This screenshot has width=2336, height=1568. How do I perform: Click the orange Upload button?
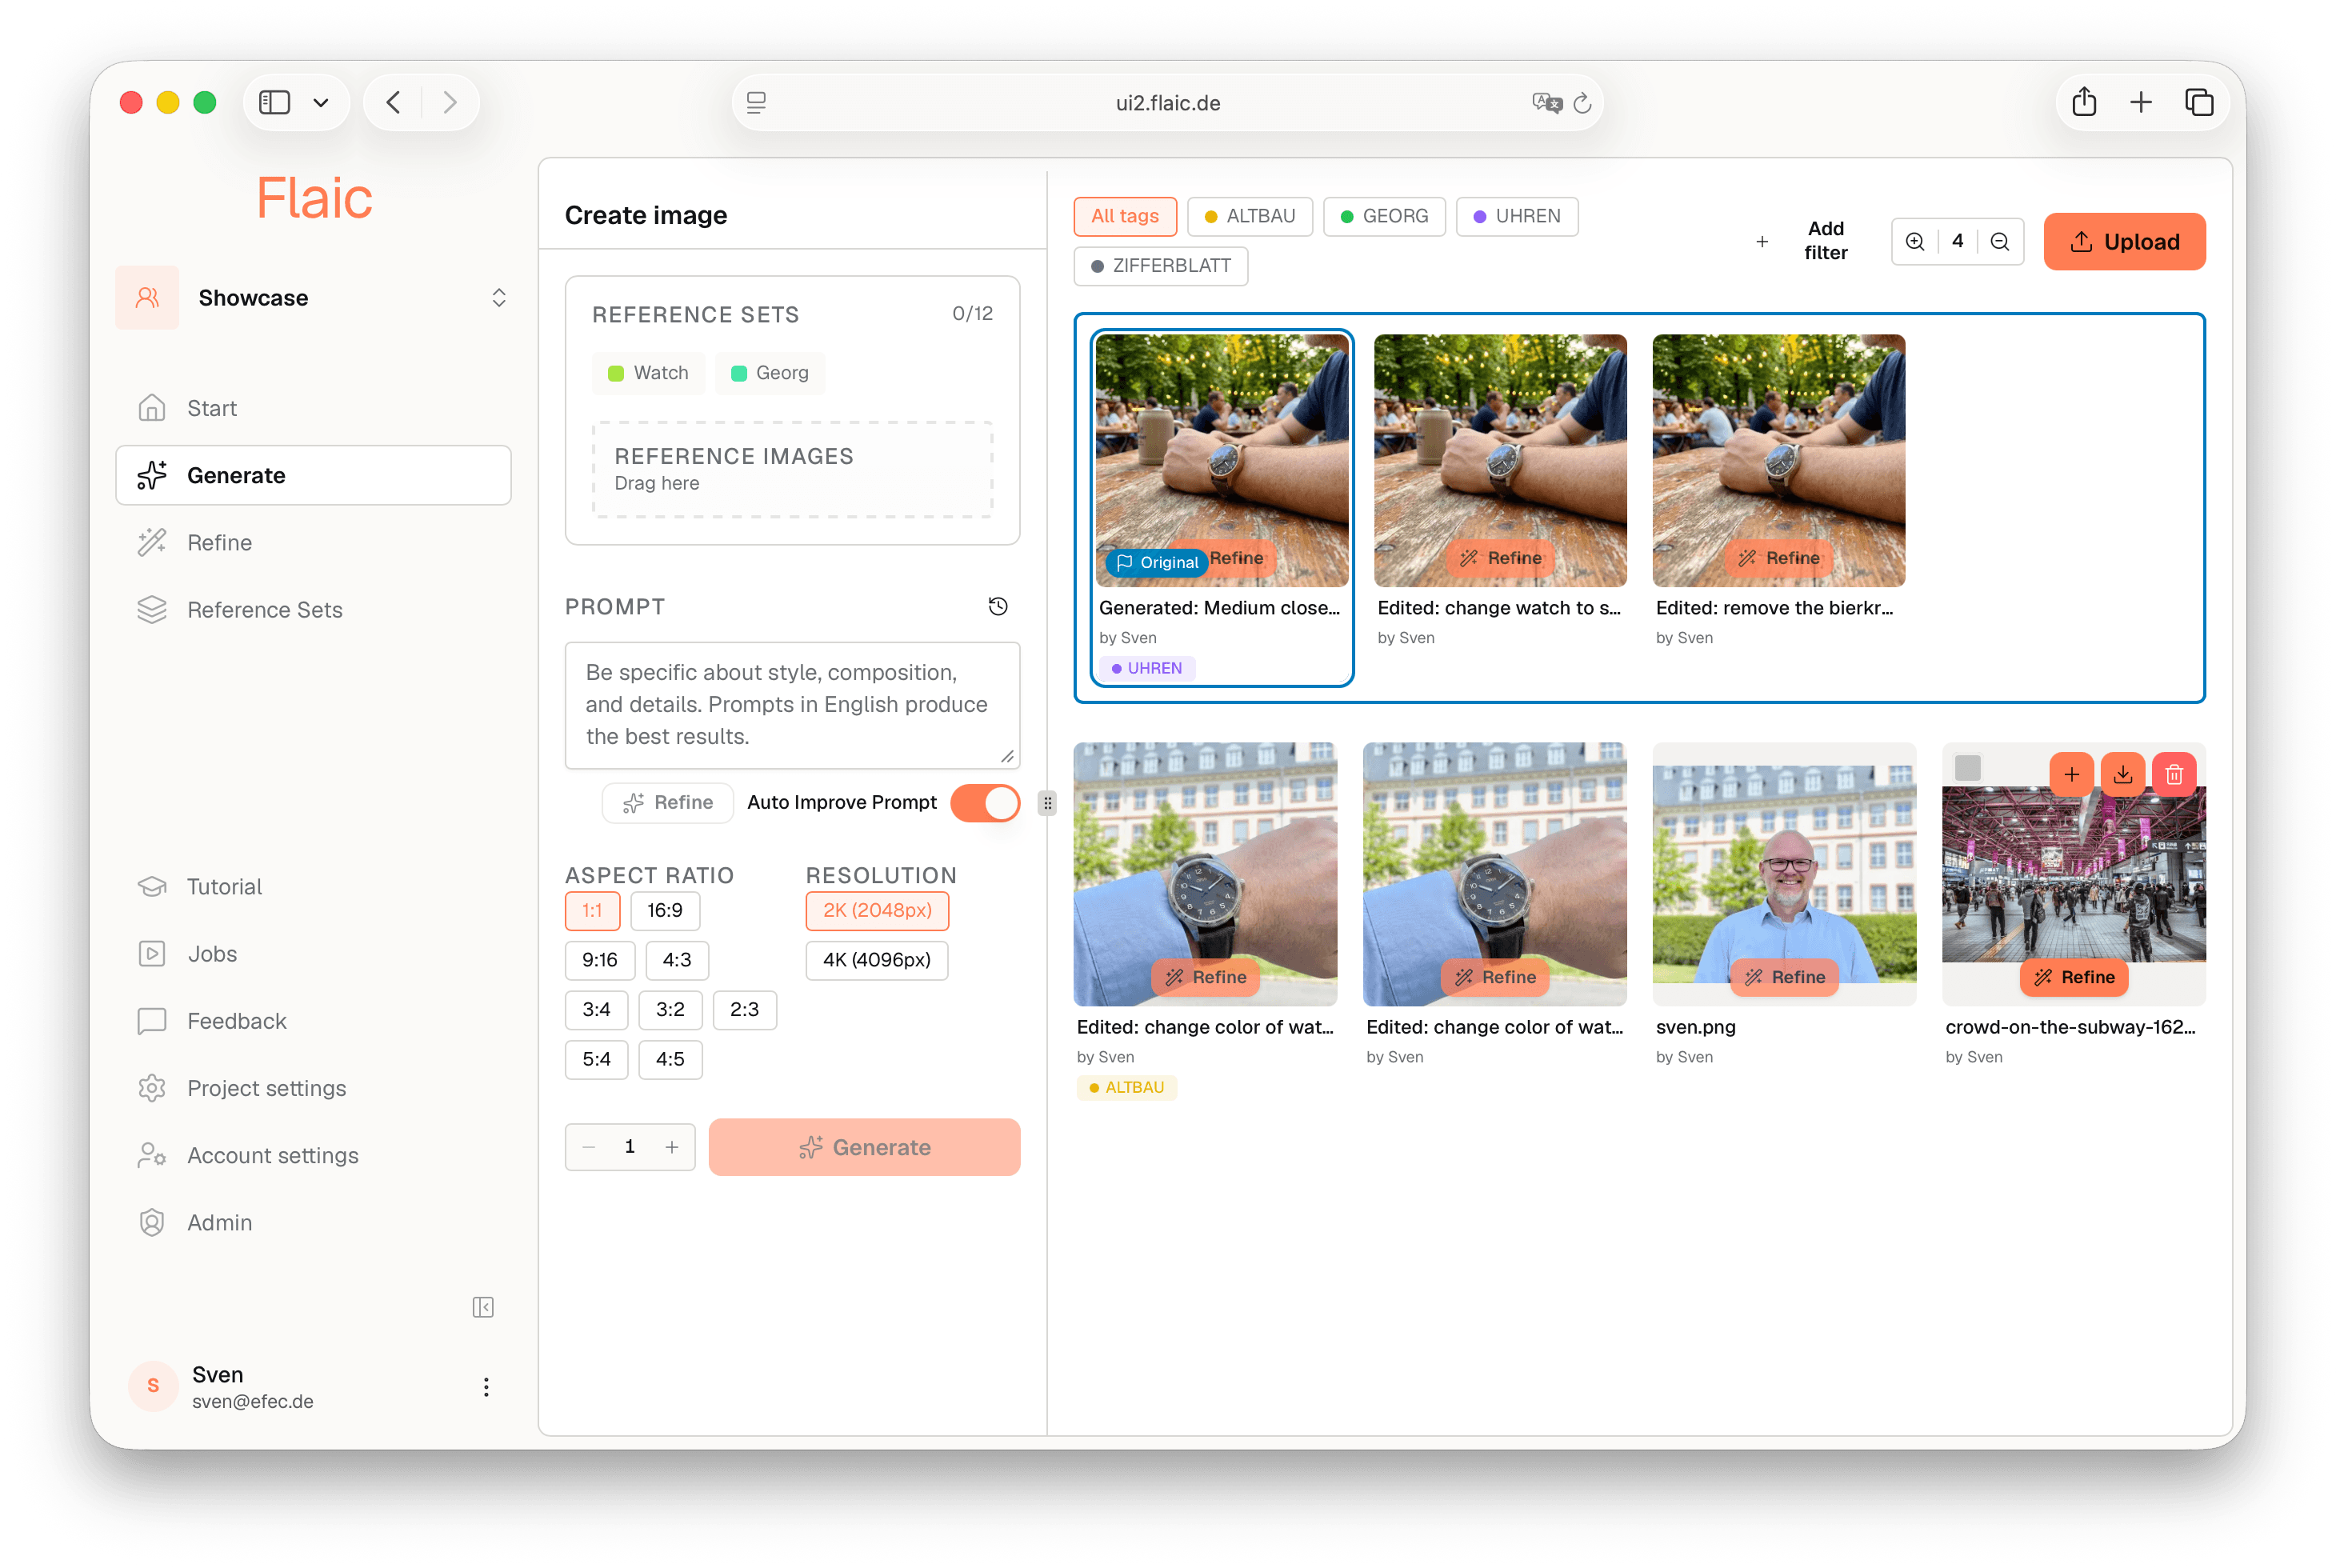coord(2124,242)
